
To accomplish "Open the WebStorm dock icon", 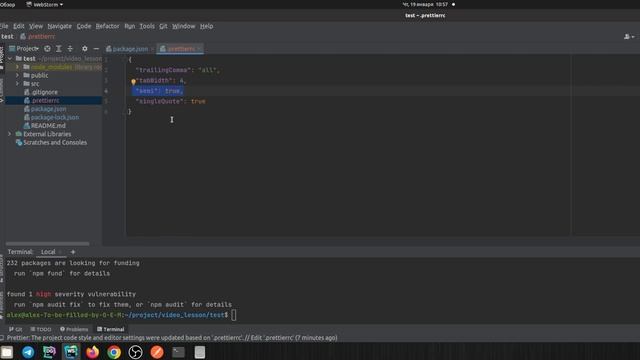I will [x=71, y=352].
